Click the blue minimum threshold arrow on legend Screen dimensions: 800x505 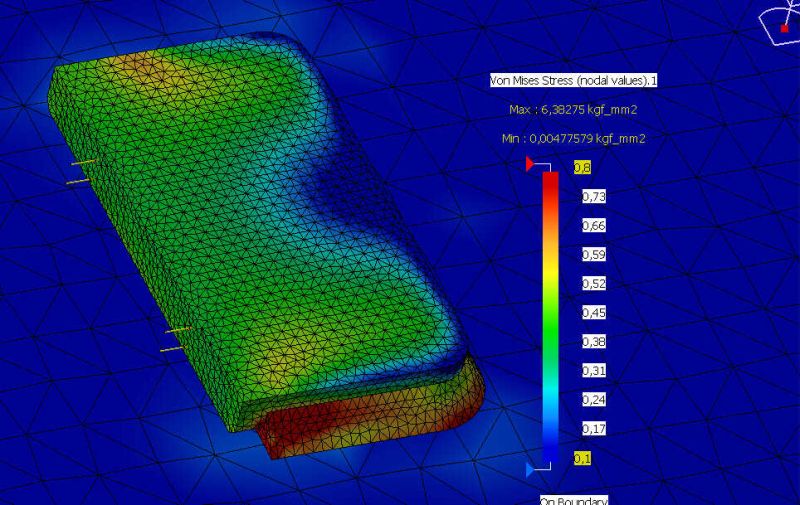[x=531, y=468]
